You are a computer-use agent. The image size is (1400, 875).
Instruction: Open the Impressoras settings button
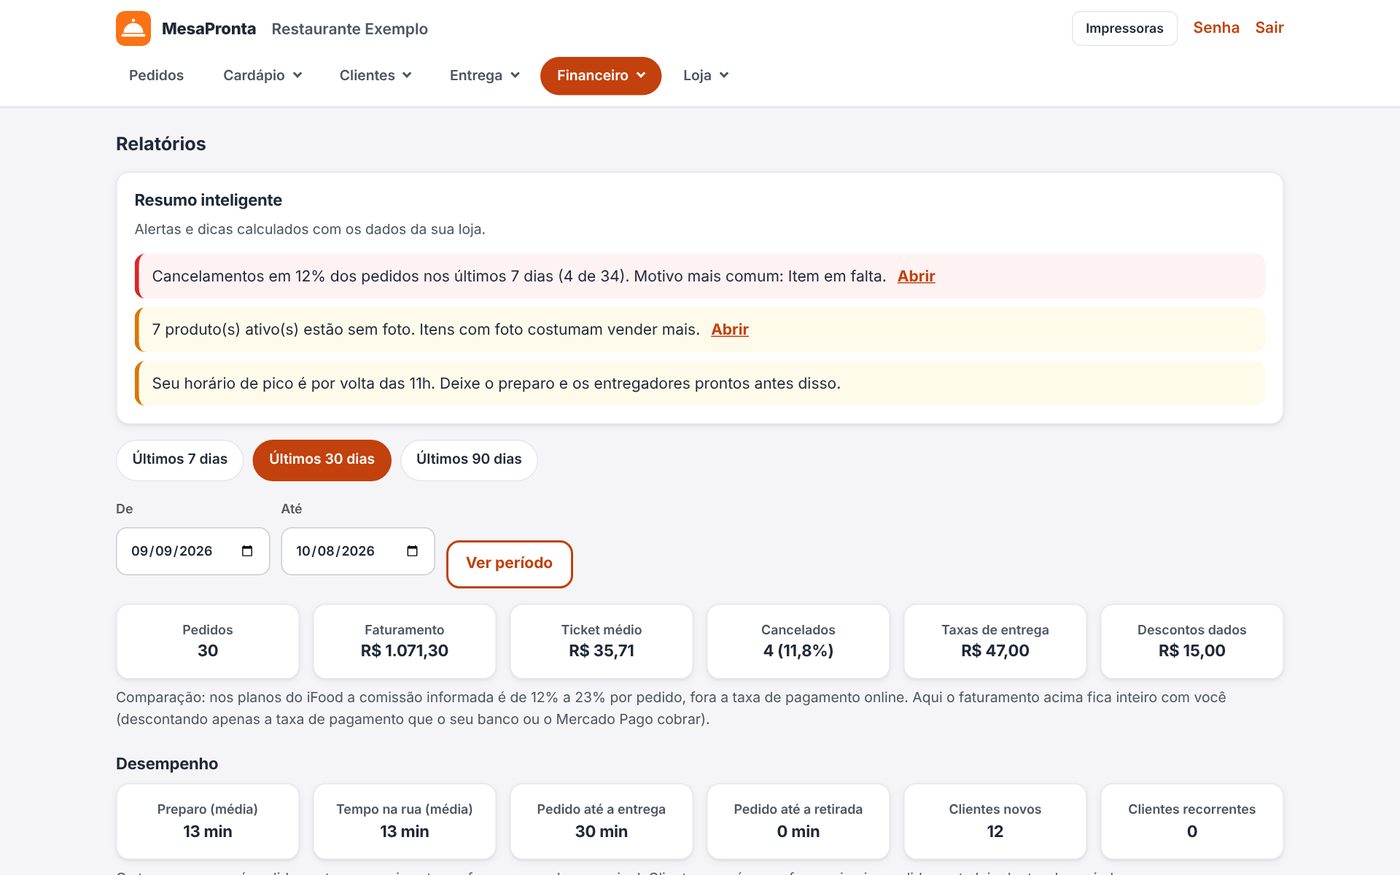(1124, 28)
